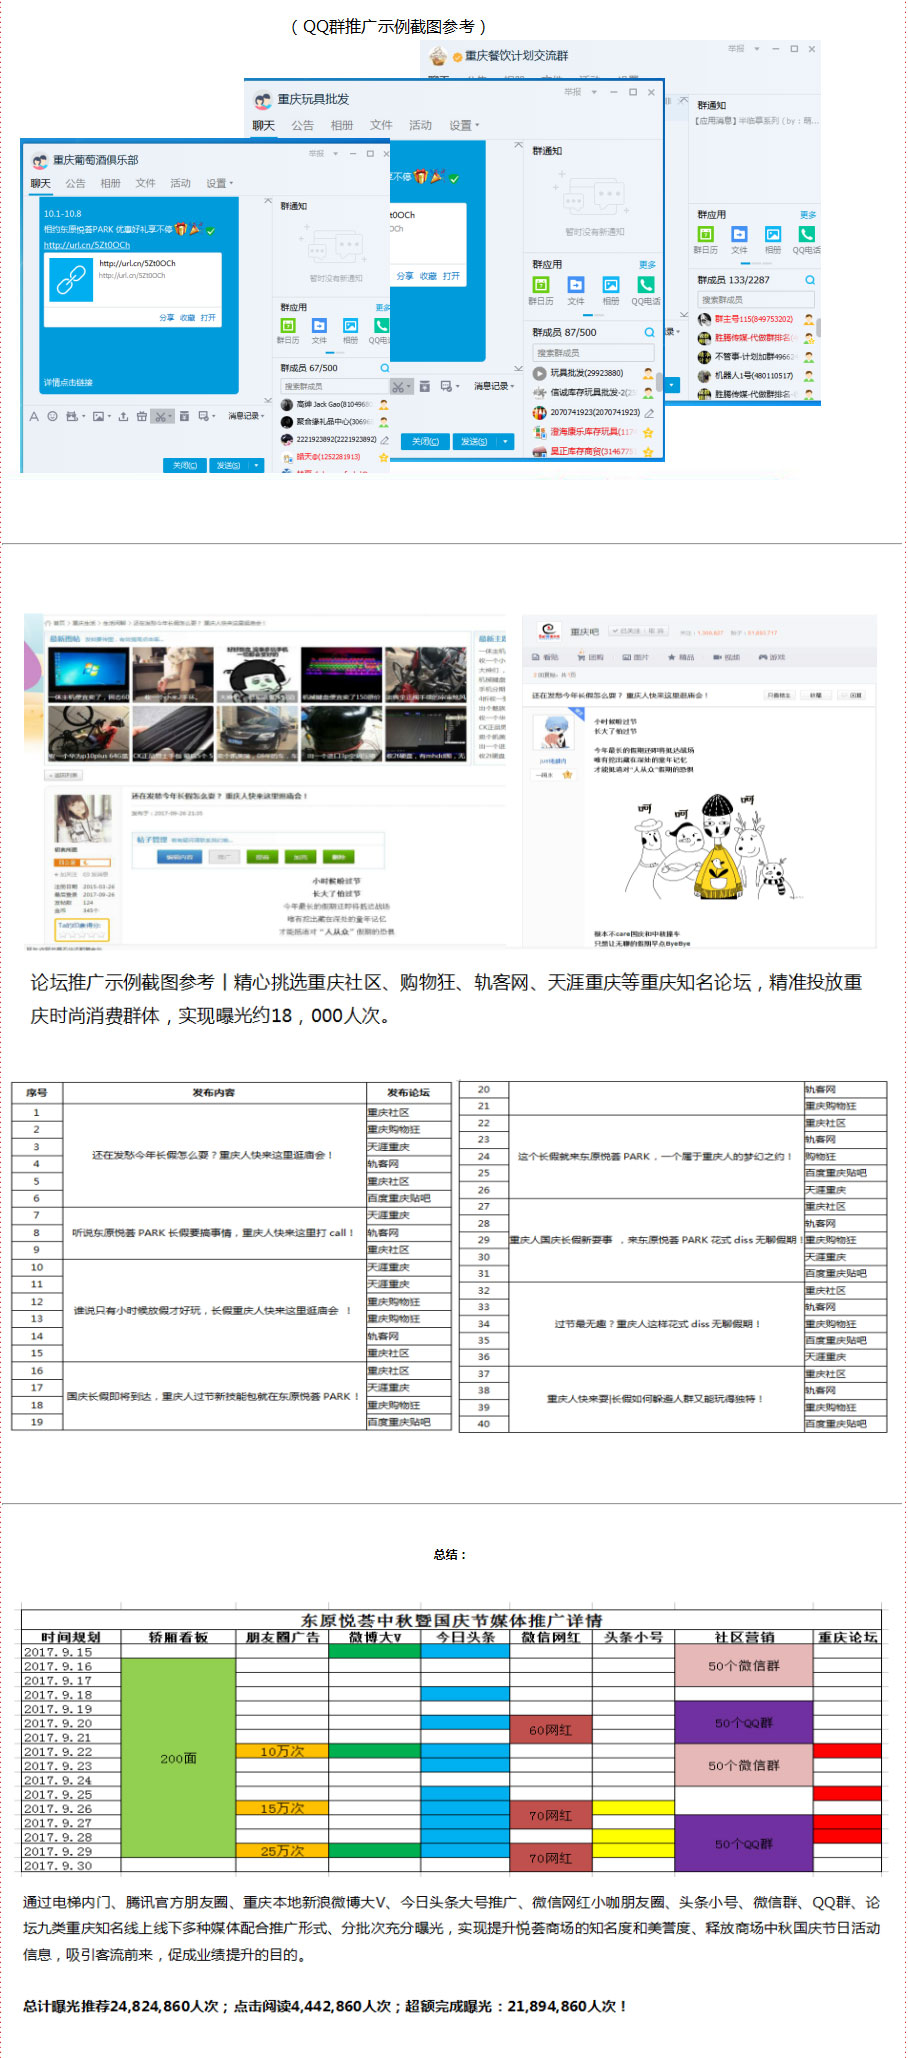This screenshot has height=2058, width=908.
Task: Switch to 公告 tab in 重庆葡萄酒俱乐部
Action: coord(75,183)
